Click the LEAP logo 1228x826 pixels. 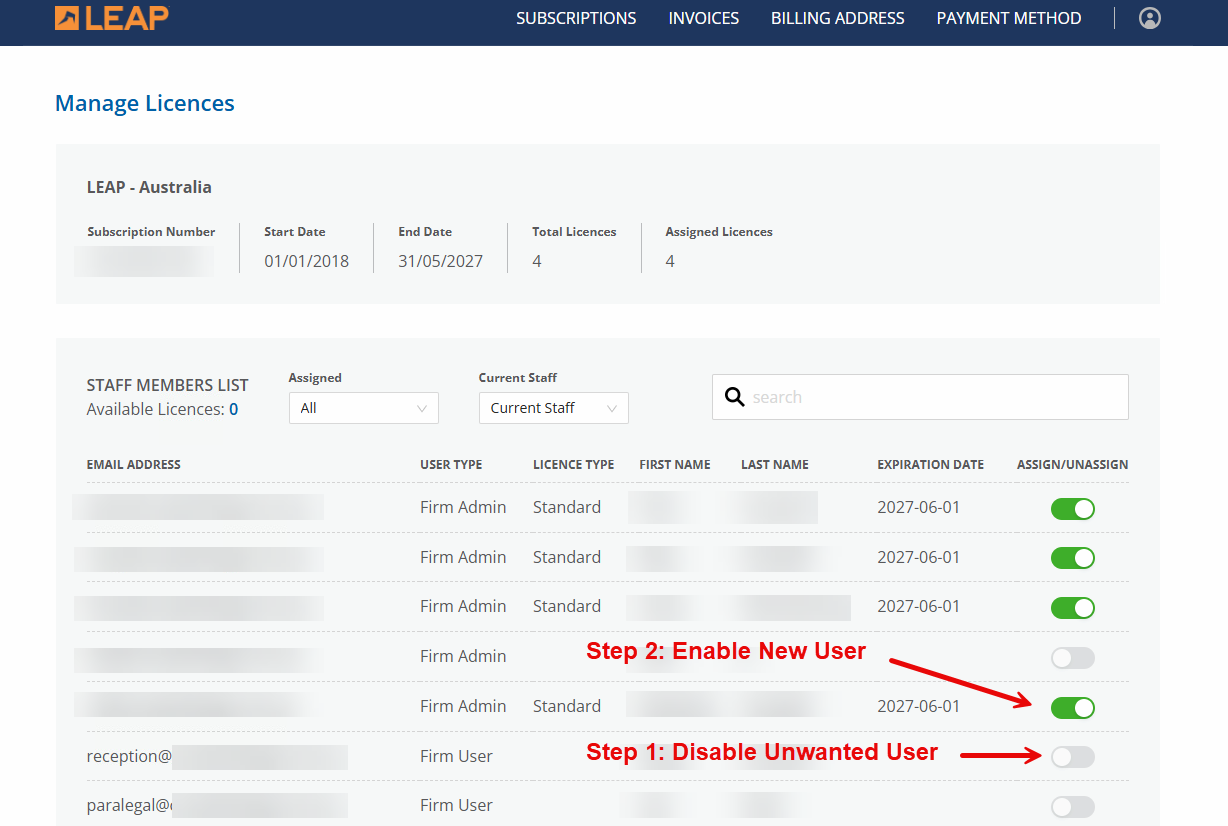[x=111, y=18]
